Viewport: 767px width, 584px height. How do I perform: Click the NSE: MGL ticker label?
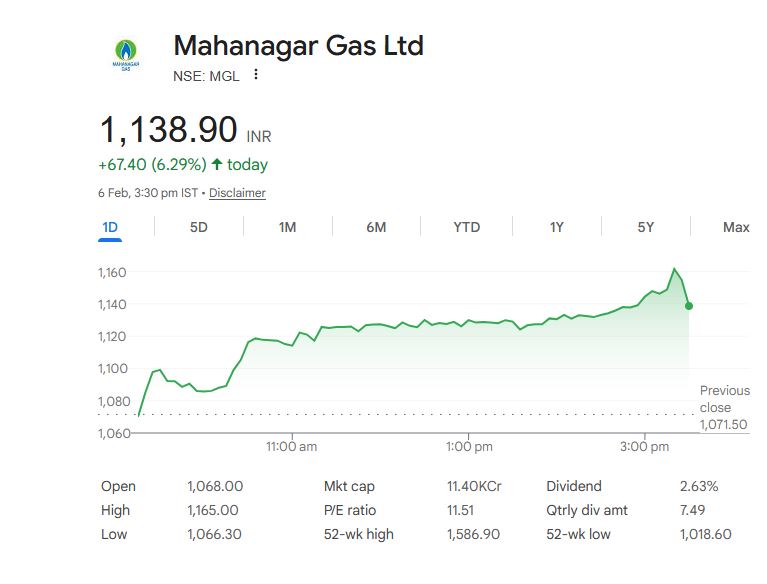206,75
